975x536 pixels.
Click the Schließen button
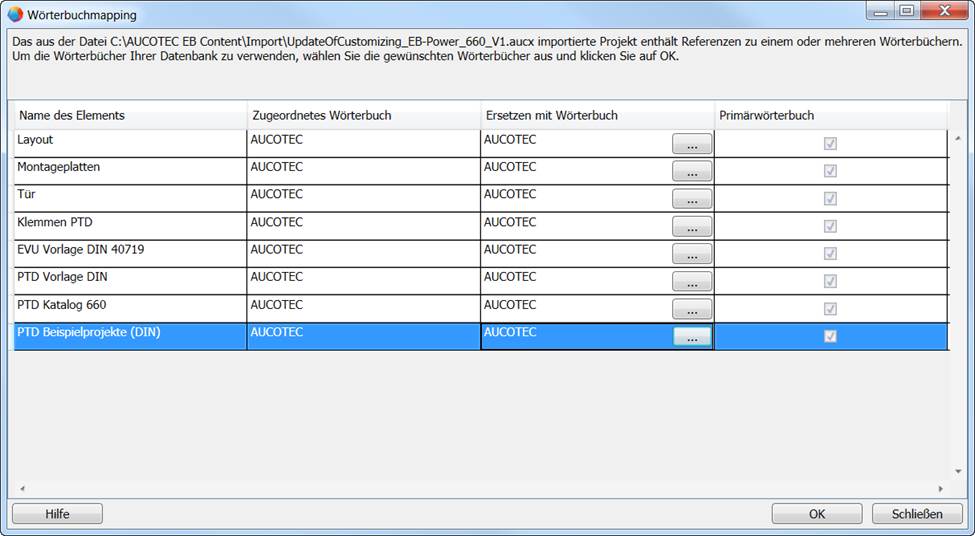coord(917,514)
